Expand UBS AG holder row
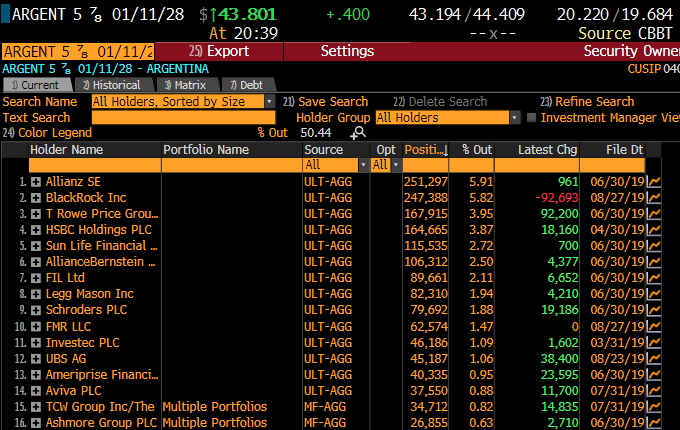Viewport: 680px width, 430px height. click(x=36, y=359)
